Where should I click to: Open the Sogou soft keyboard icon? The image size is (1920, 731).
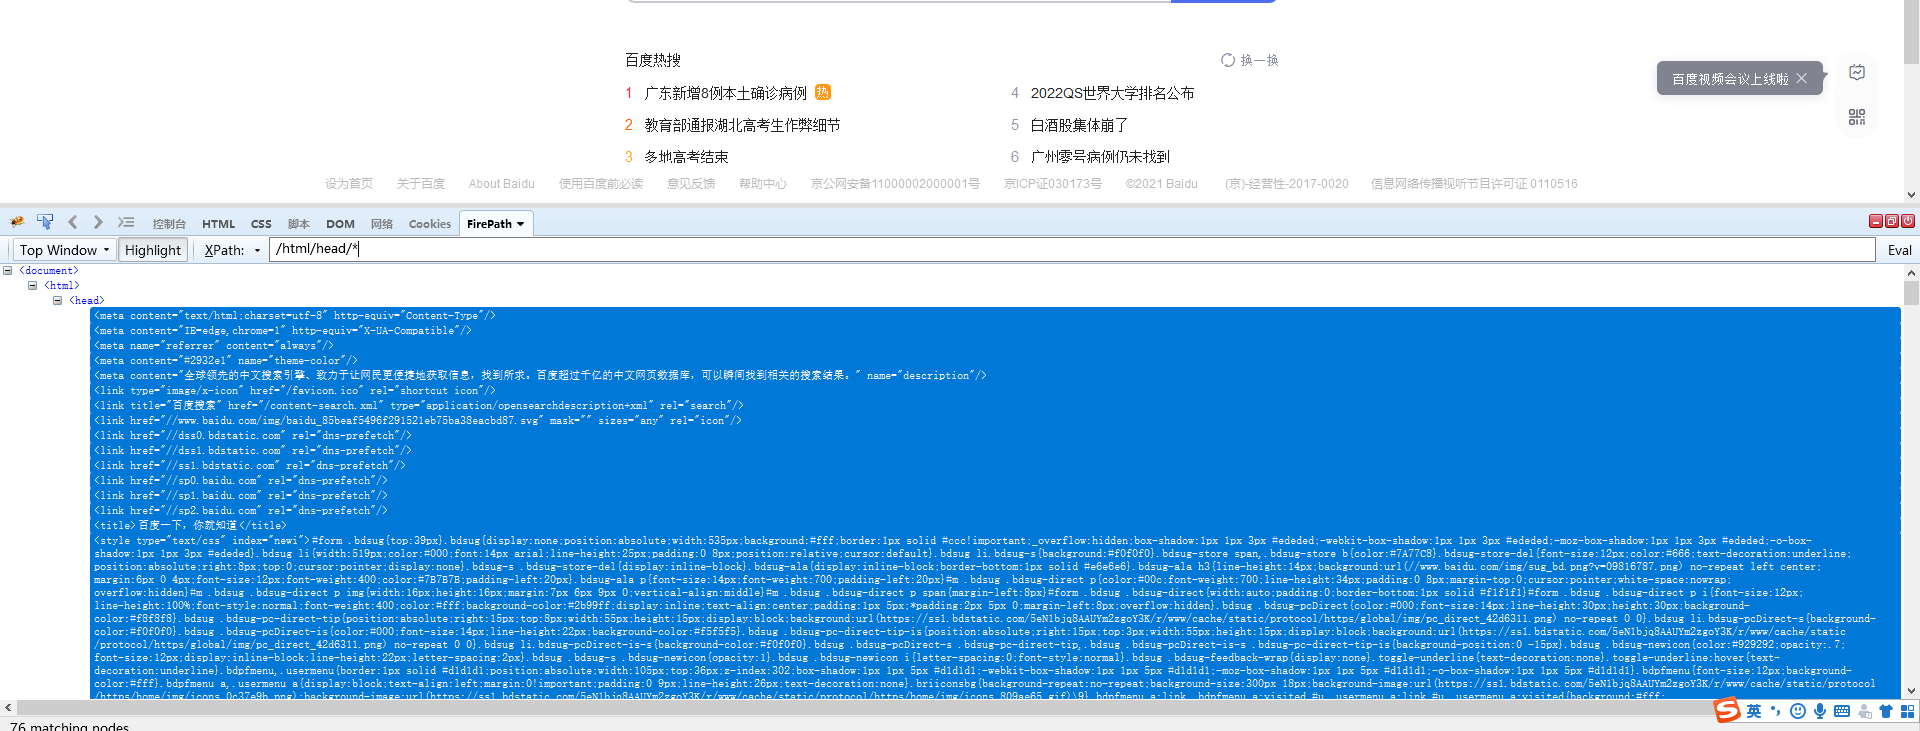point(1842,711)
